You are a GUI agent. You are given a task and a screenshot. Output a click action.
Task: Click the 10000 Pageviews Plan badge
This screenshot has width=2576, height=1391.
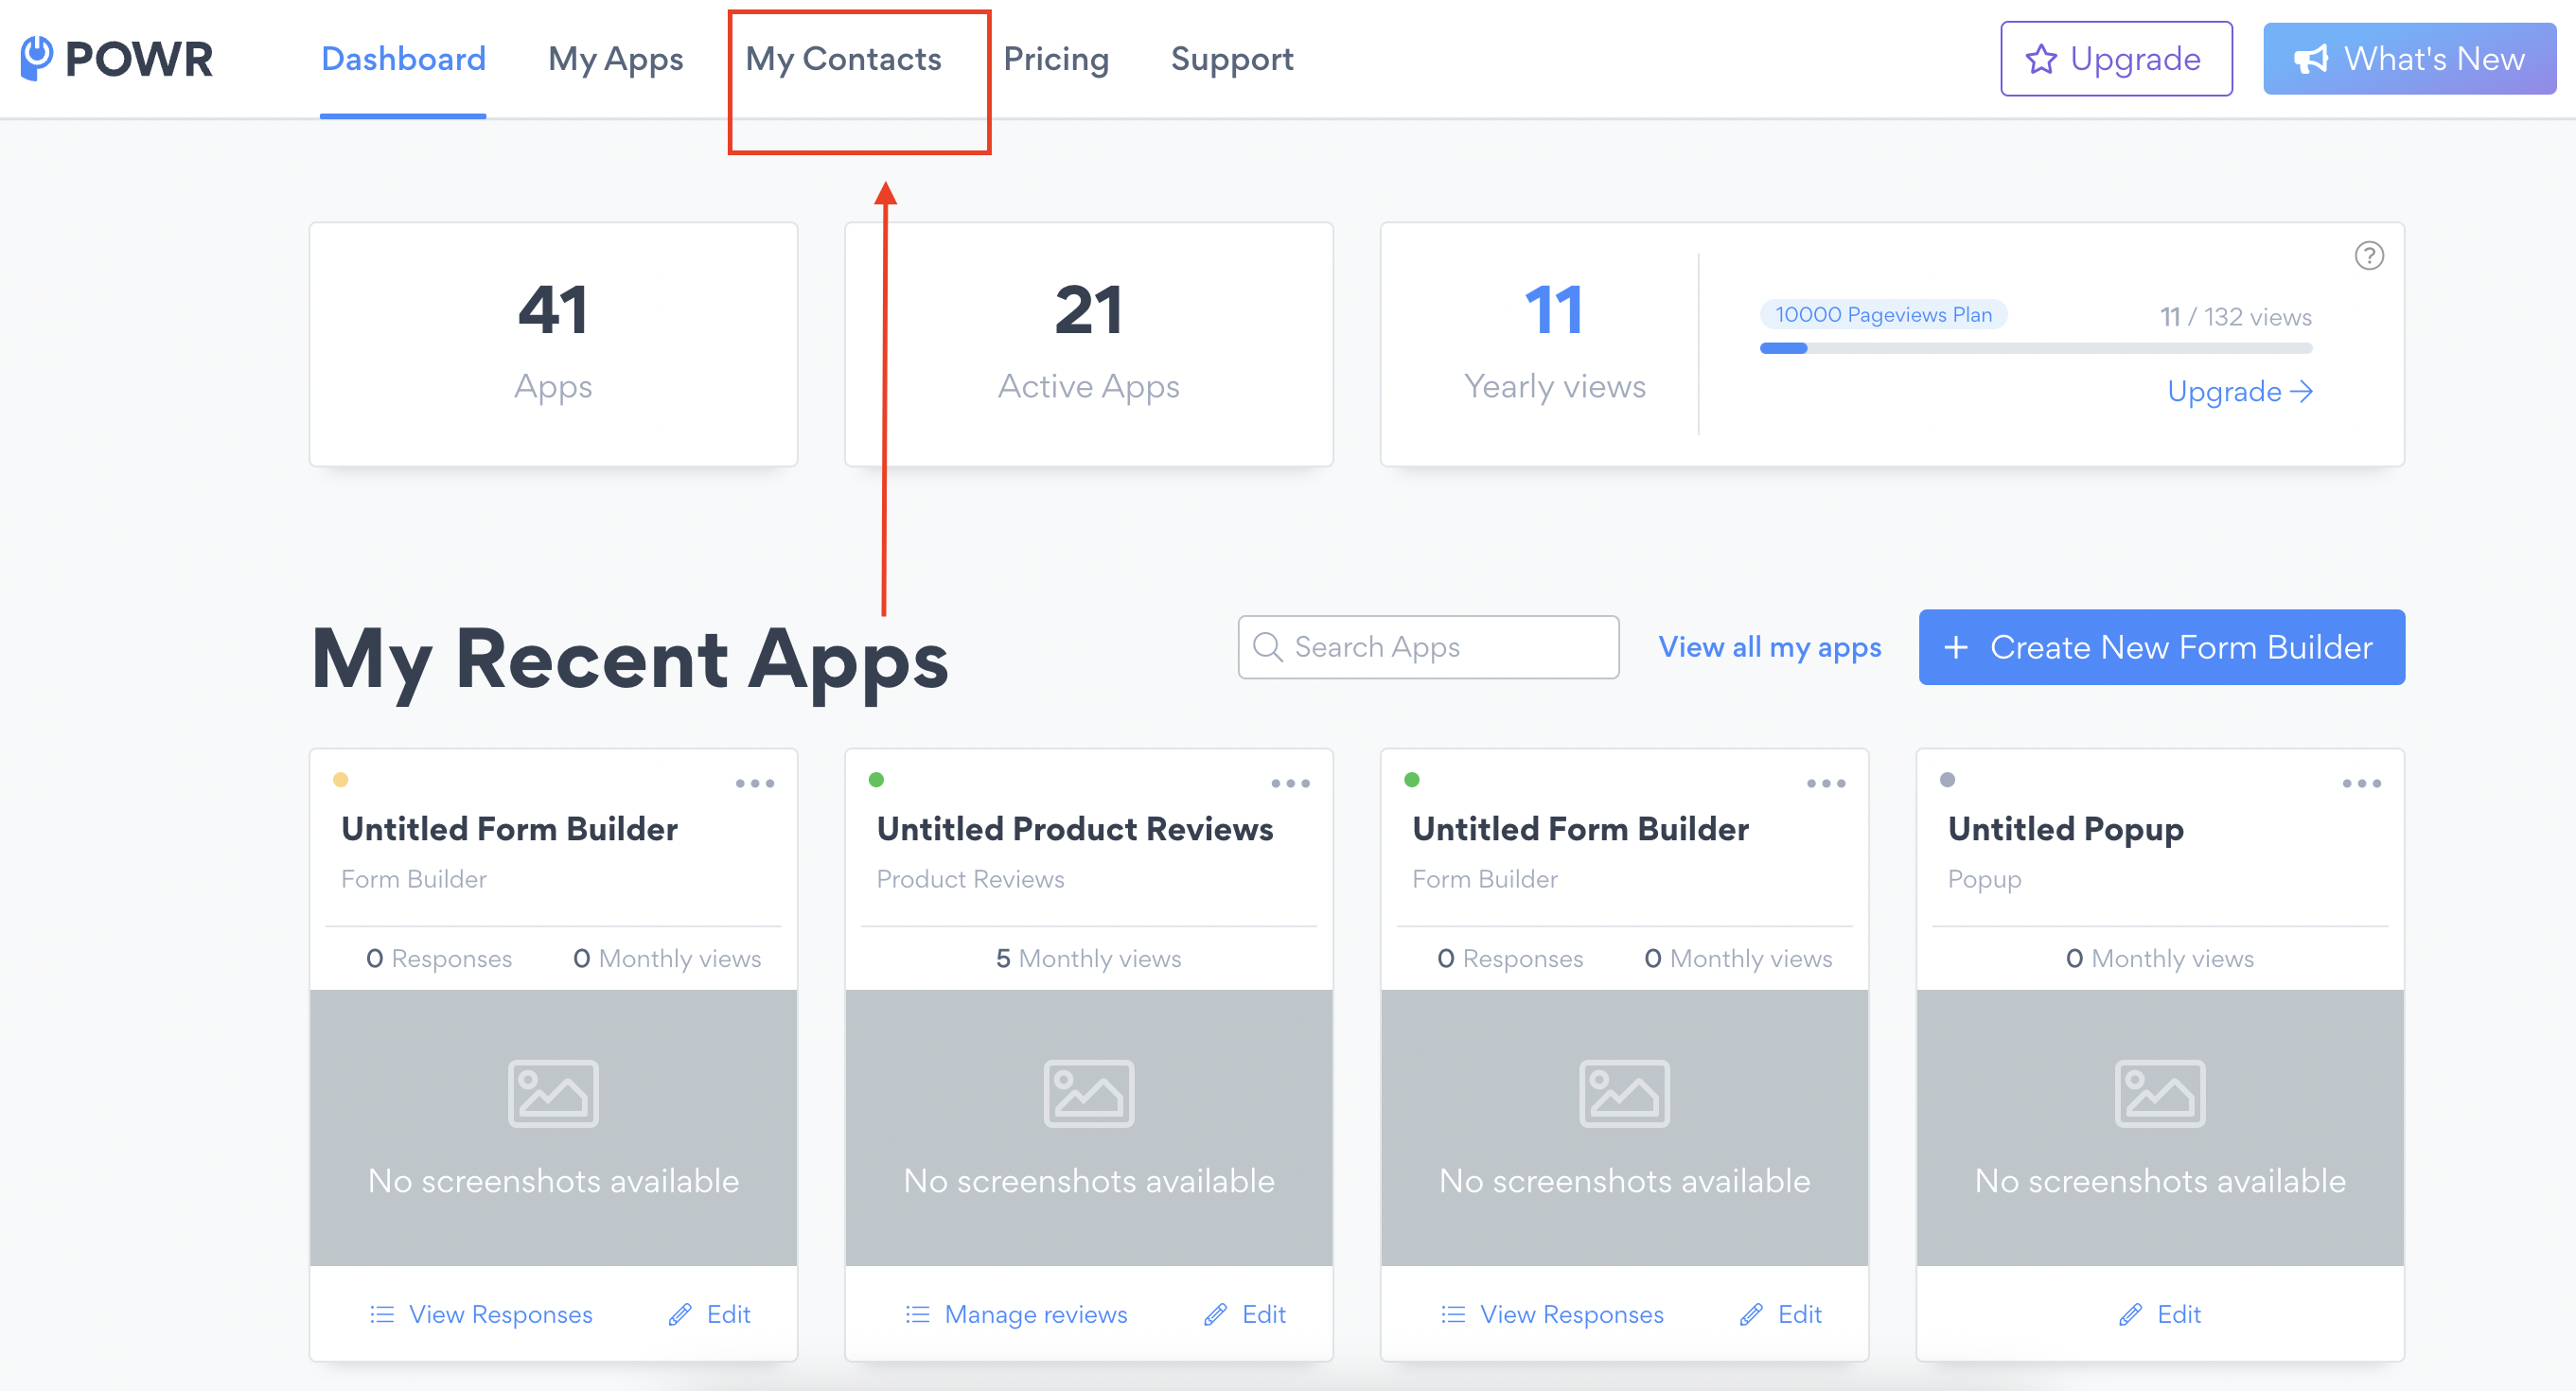coord(1883,314)
